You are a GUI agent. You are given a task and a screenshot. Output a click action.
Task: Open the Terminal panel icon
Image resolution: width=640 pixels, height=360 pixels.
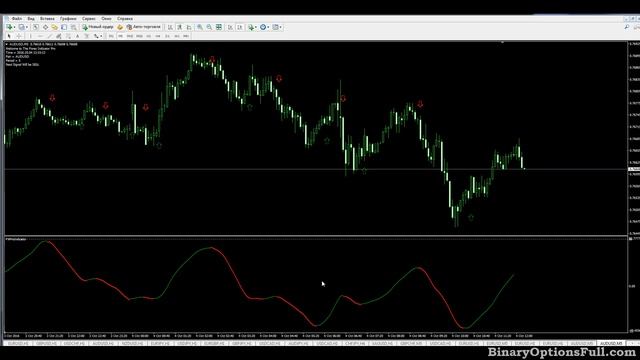[64, 27]
